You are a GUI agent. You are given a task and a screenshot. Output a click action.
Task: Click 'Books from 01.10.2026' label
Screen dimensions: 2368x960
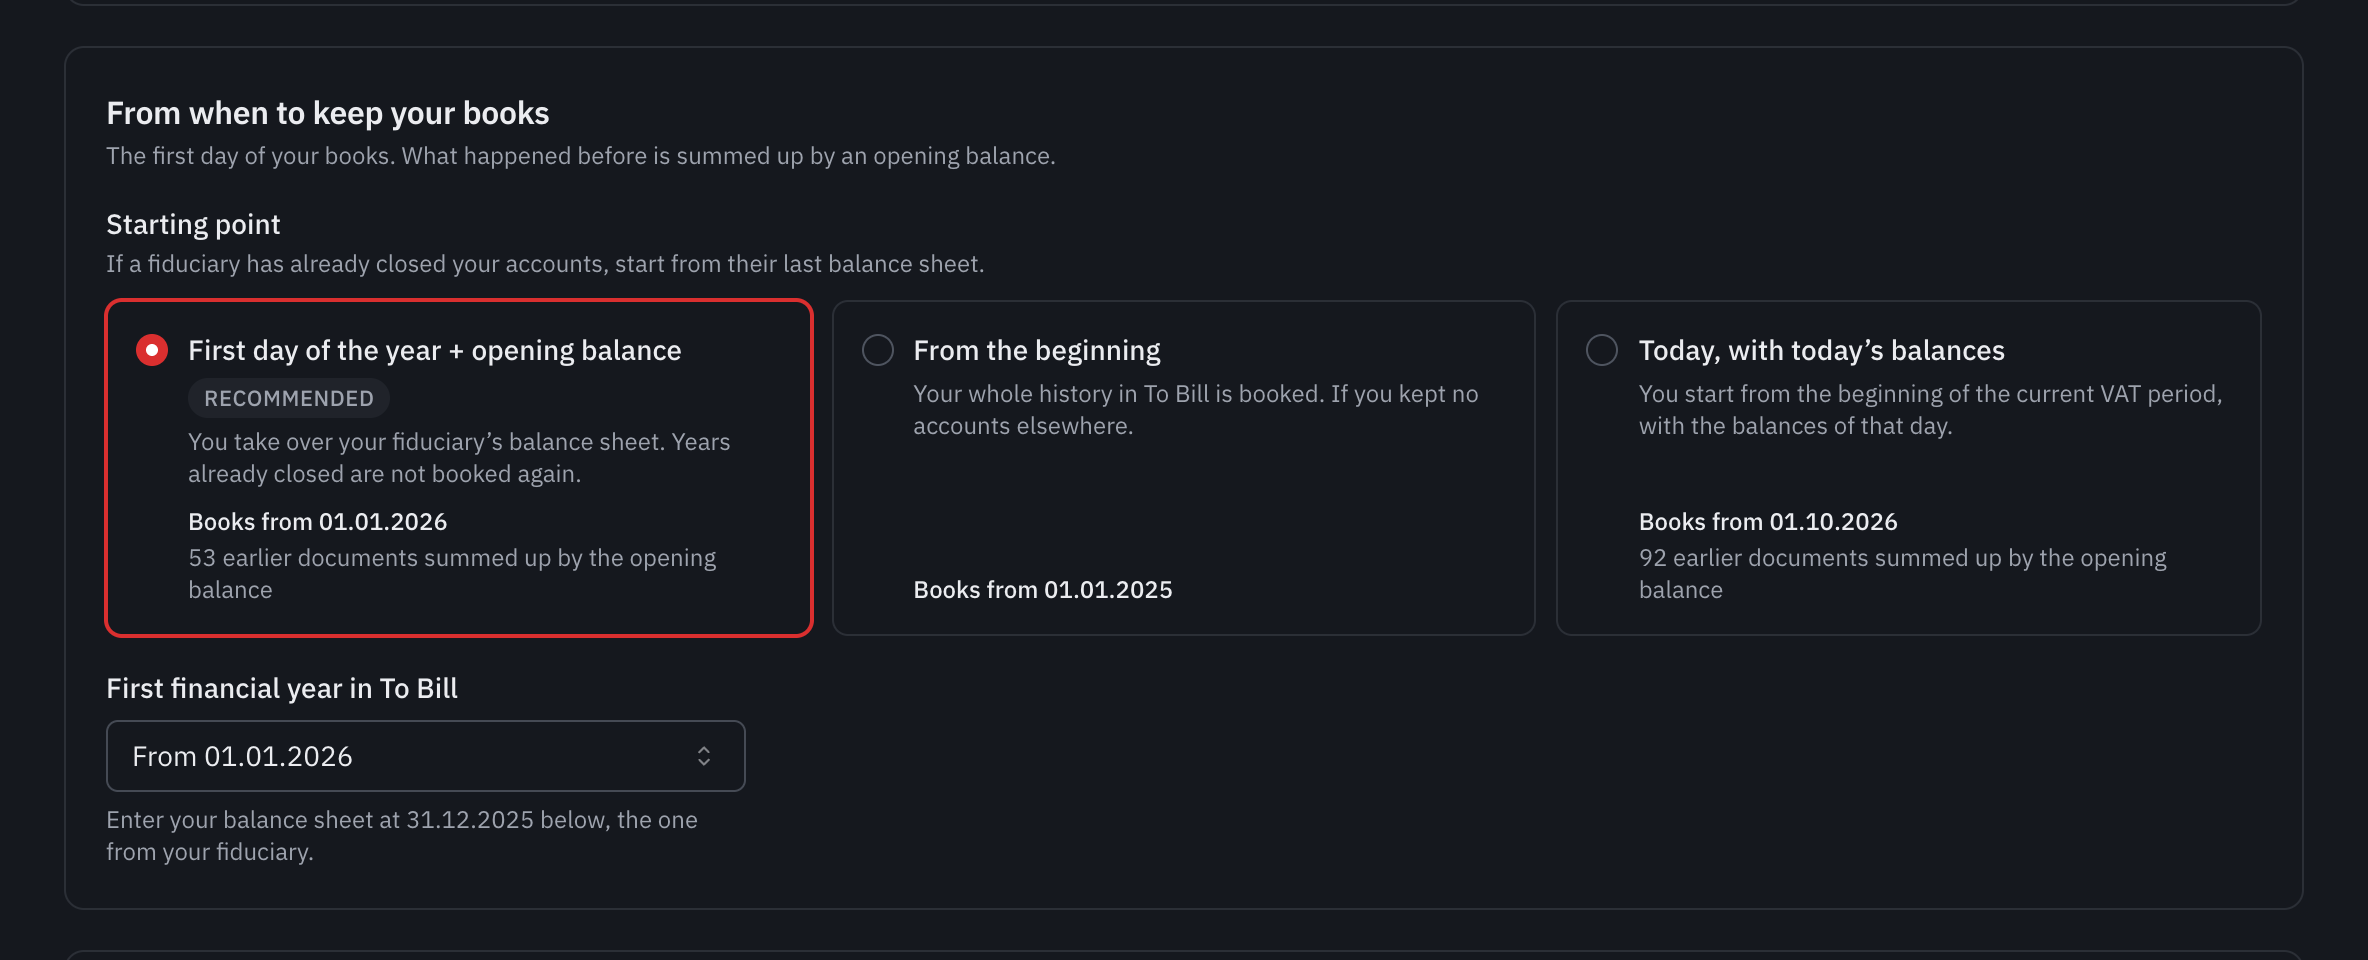1768,522
